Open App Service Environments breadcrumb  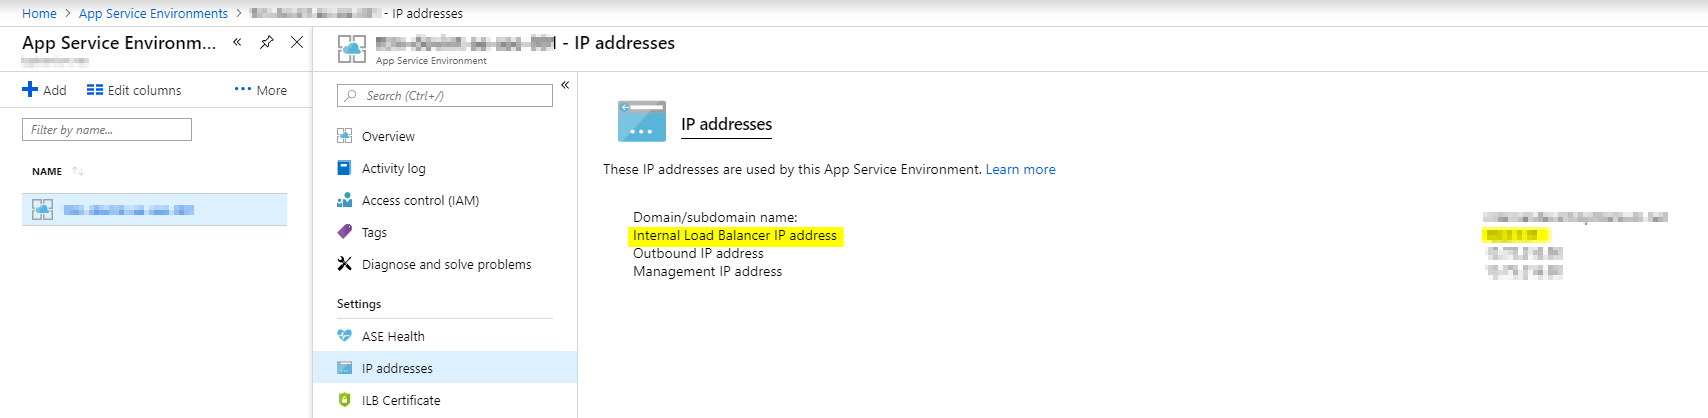(153, 13)
